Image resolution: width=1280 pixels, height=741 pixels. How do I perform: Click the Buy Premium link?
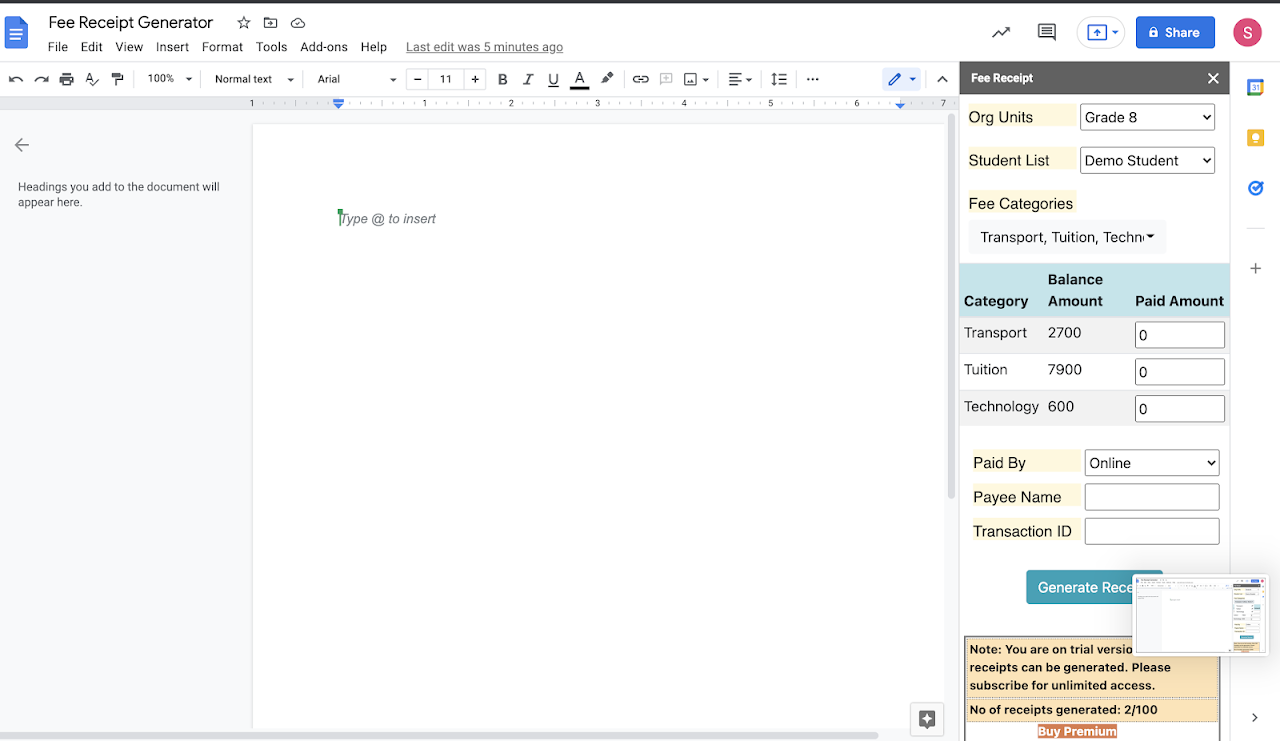1077,731
